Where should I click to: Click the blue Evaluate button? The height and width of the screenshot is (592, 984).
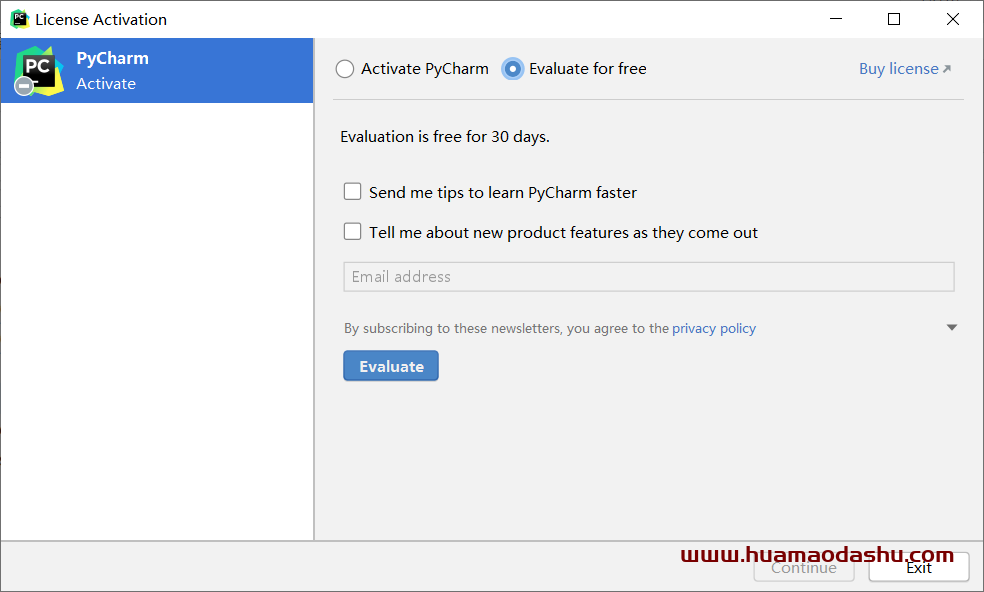[x=391, y=366]
